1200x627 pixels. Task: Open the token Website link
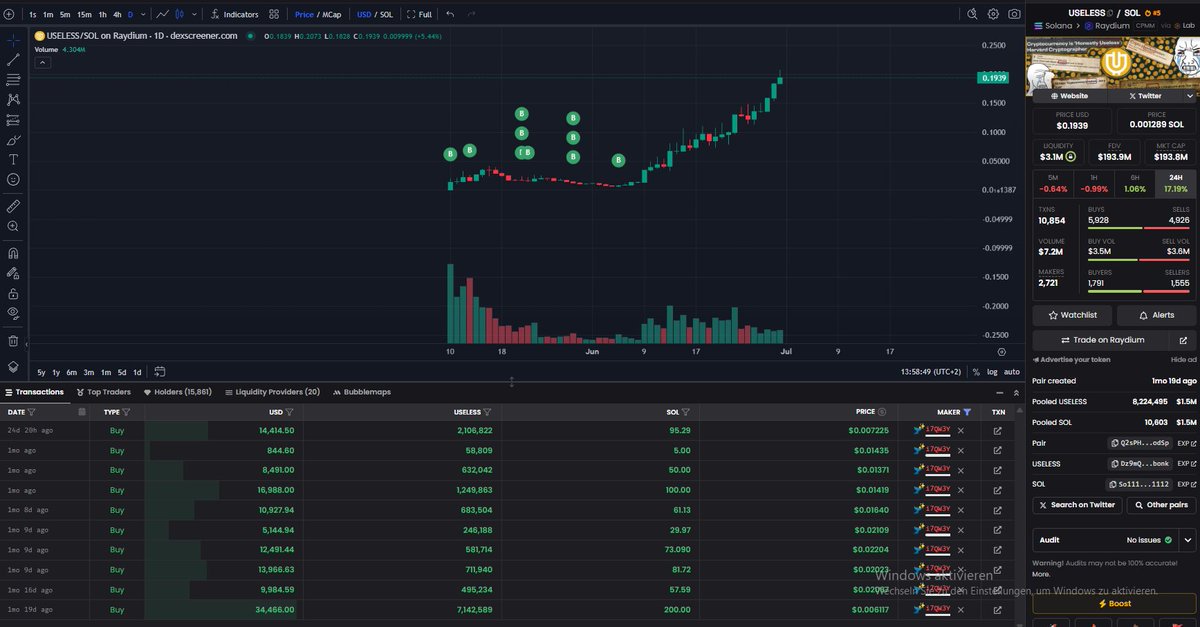pyautogui.click(x=1069, y=96)
